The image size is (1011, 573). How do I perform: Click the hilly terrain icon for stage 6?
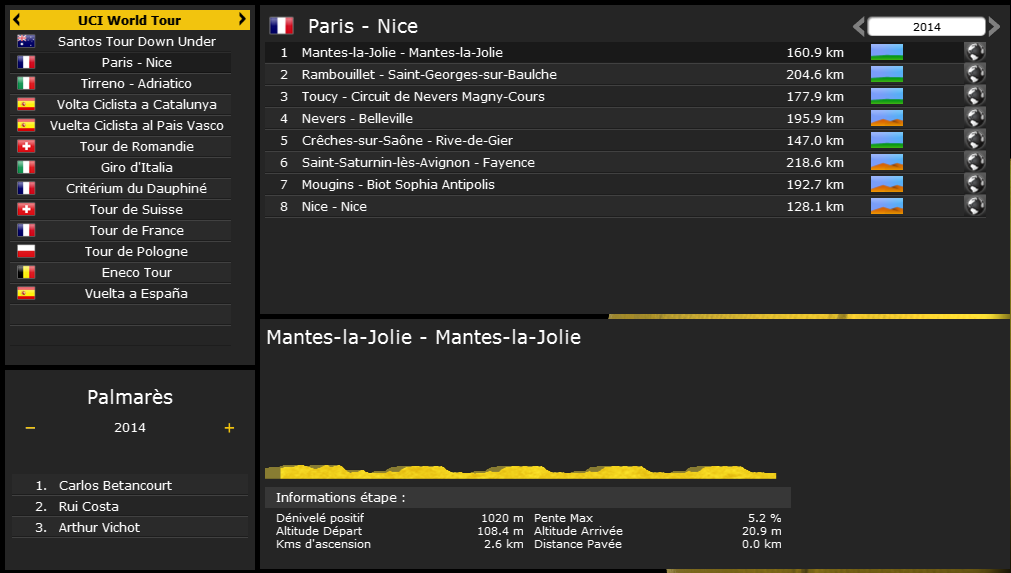click(886, 162)
